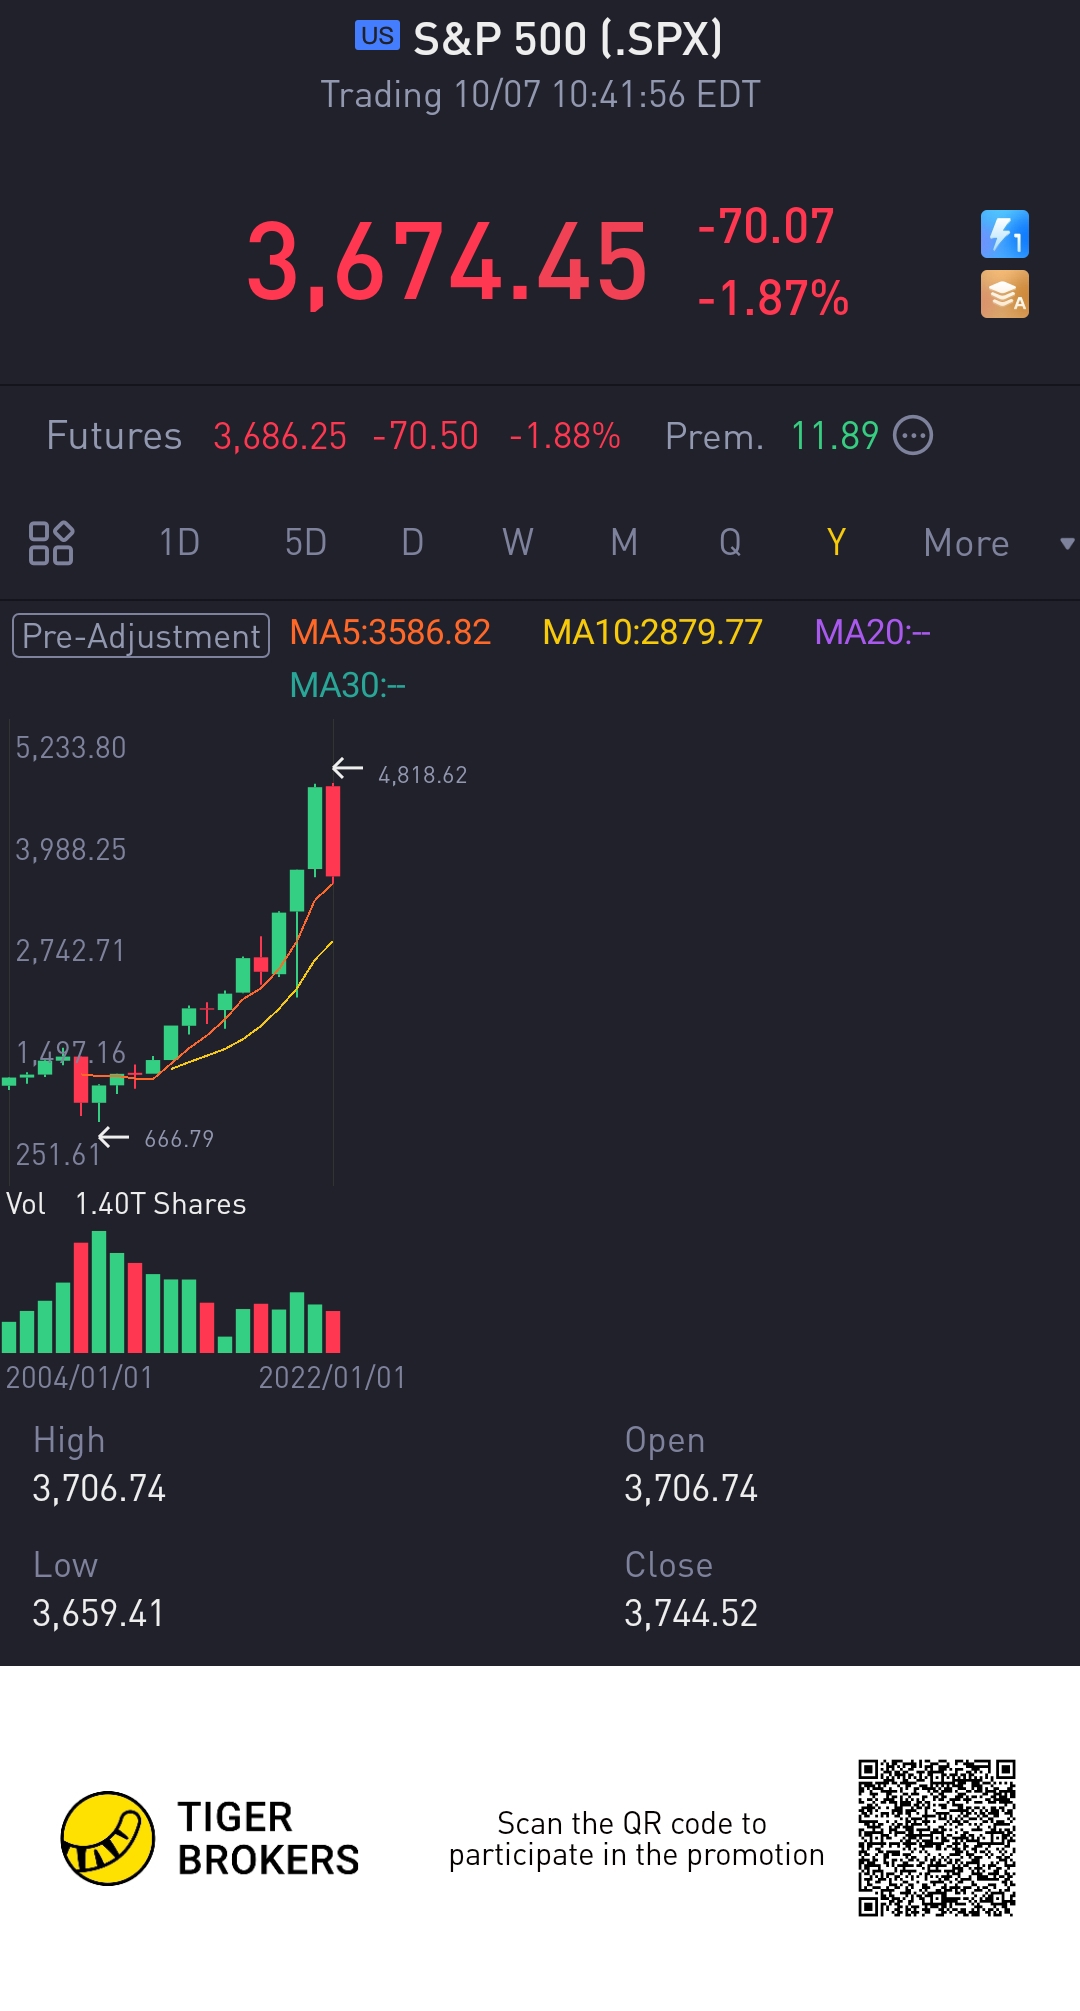Toggle the Pre-Adjustment setting
The height and width of the screenshot is (2011, 1080).
point(141,636)
